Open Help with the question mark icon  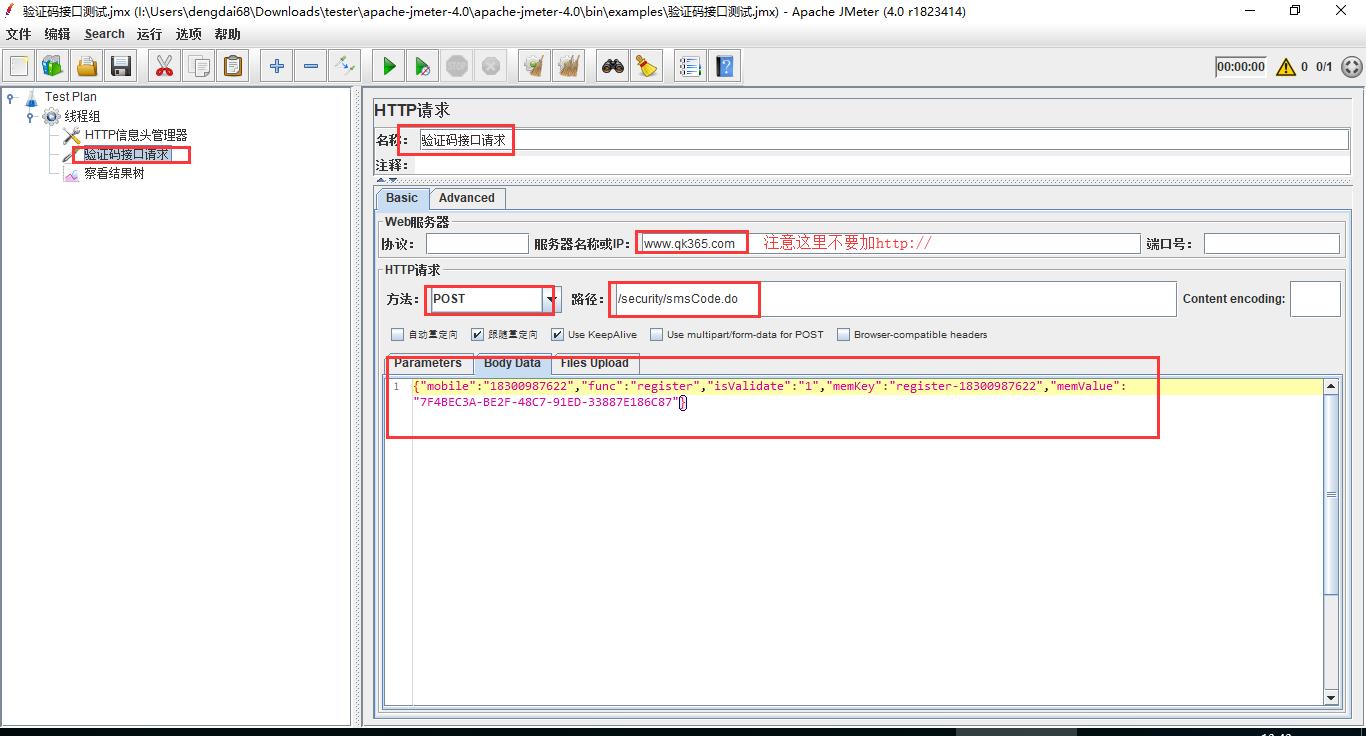point(724,66)
